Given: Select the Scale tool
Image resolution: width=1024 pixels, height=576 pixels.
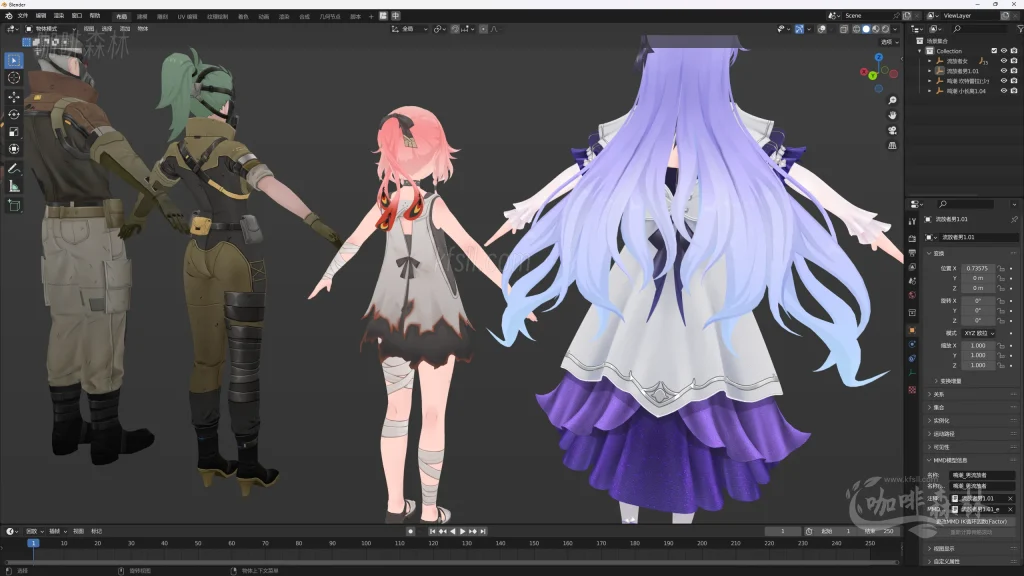Looking at the screenshot, I should pos(14,132).
